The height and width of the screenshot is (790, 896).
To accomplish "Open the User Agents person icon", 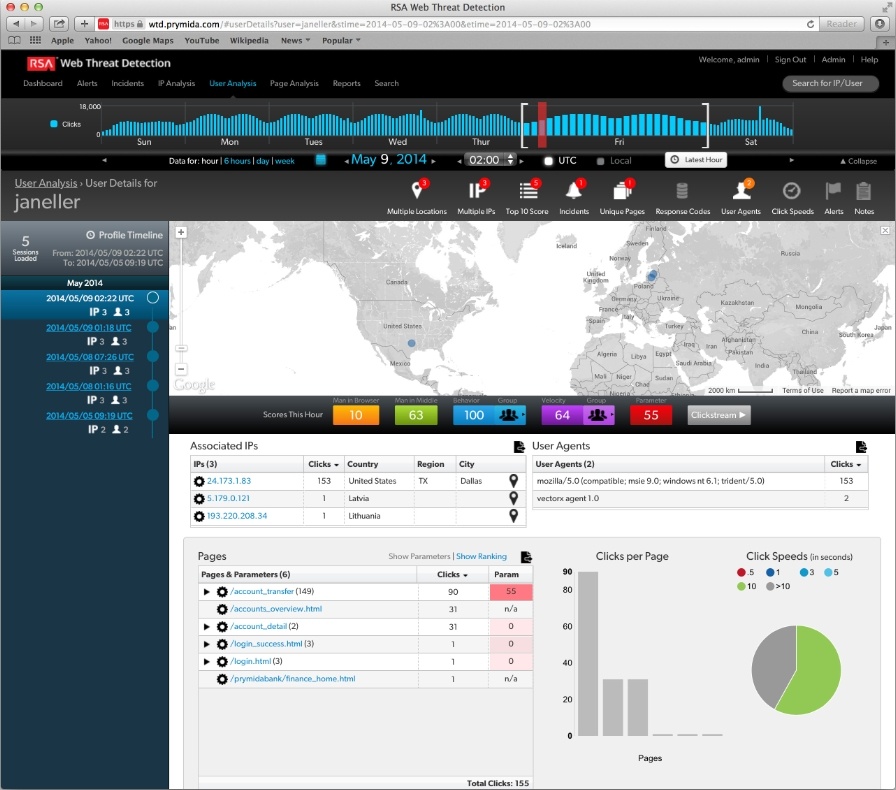I will [741, 190].
